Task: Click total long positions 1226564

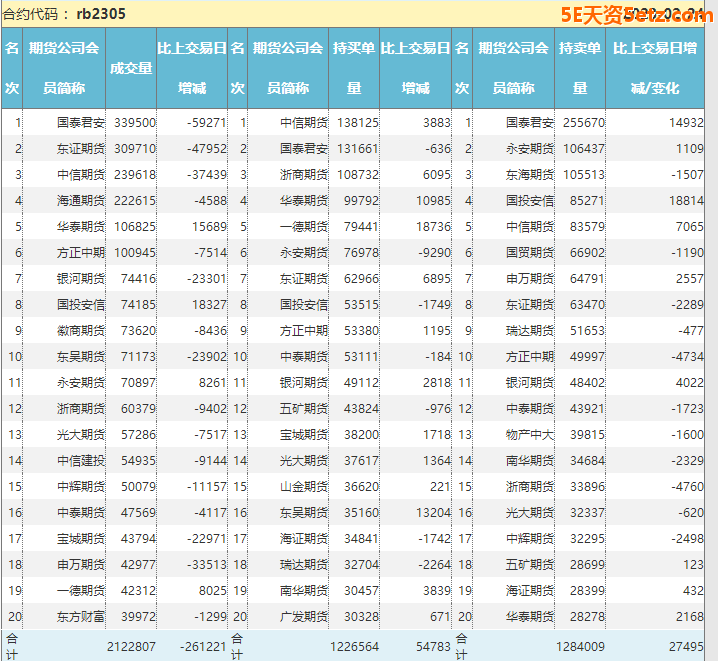Action: [x=354, y=646]
